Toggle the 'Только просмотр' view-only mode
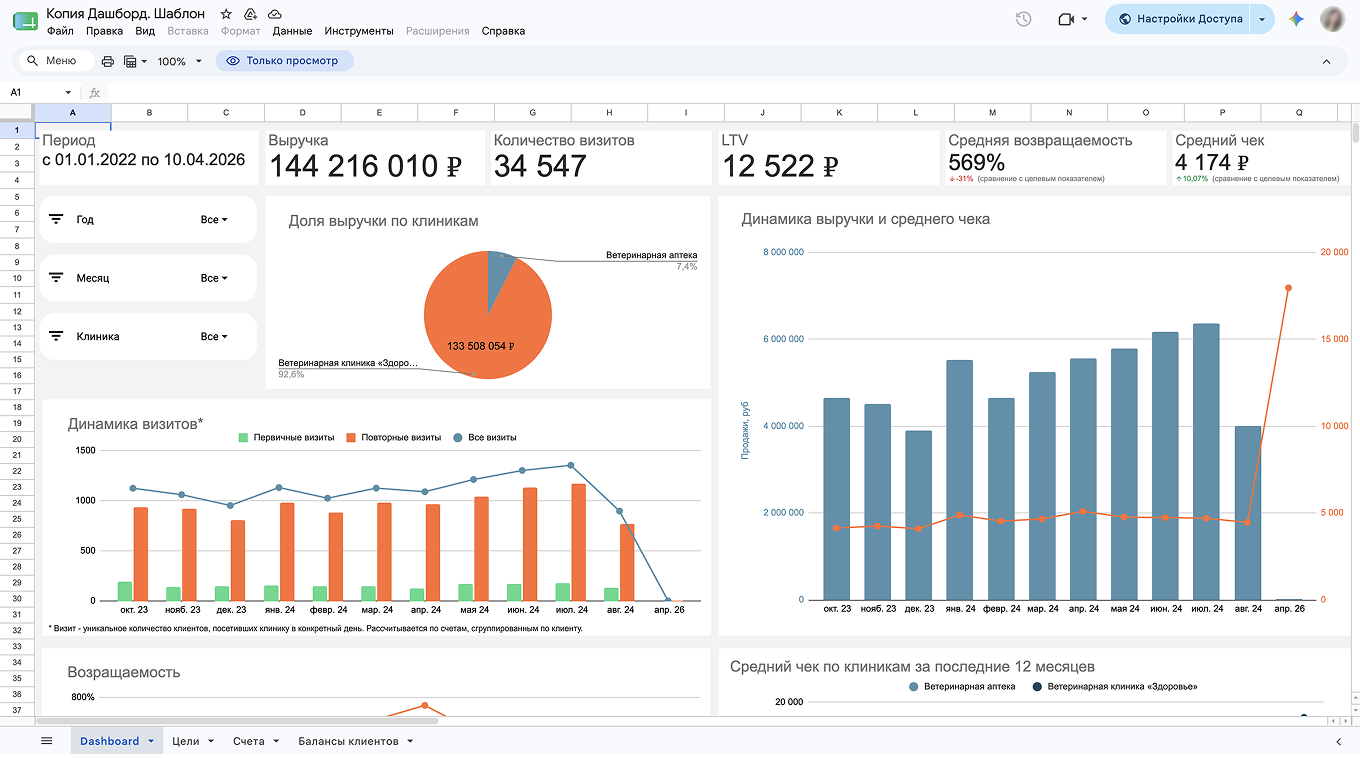 285,61
